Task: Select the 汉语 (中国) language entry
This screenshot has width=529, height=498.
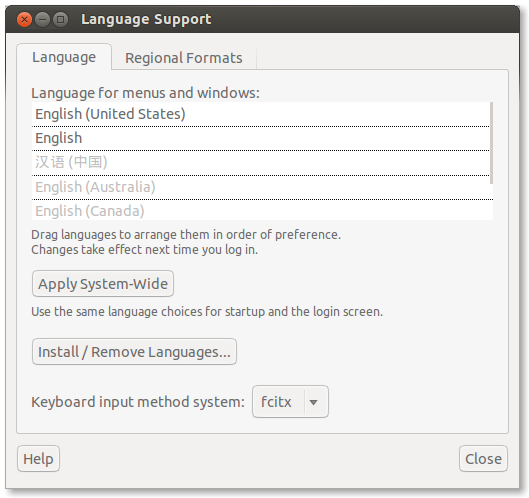Action: (x=260, y=163)
